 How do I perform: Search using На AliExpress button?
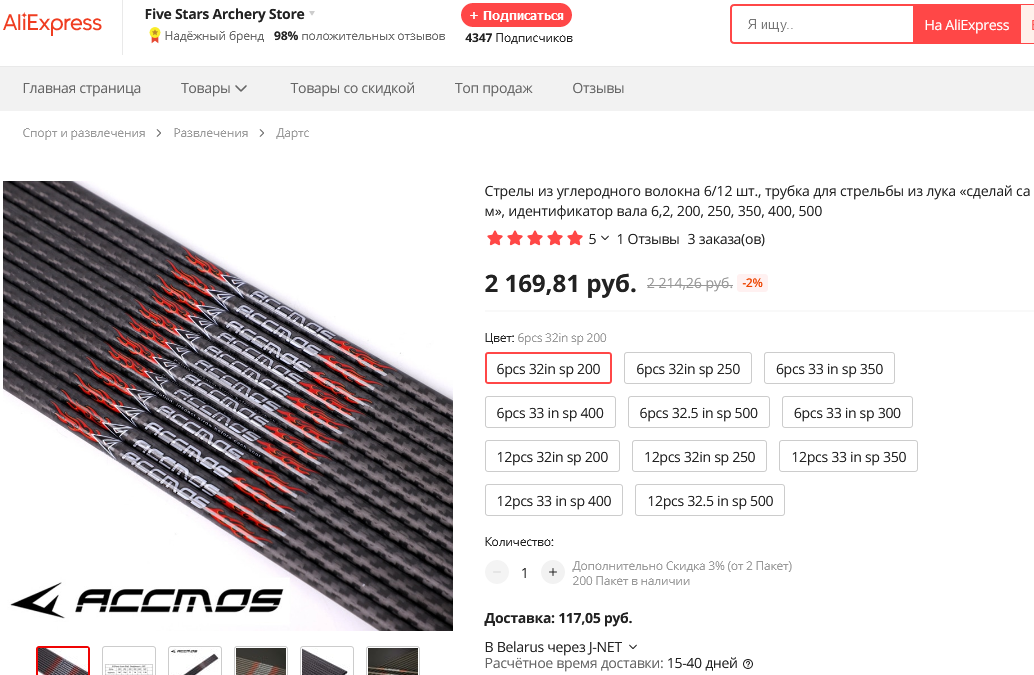[966, 25]
